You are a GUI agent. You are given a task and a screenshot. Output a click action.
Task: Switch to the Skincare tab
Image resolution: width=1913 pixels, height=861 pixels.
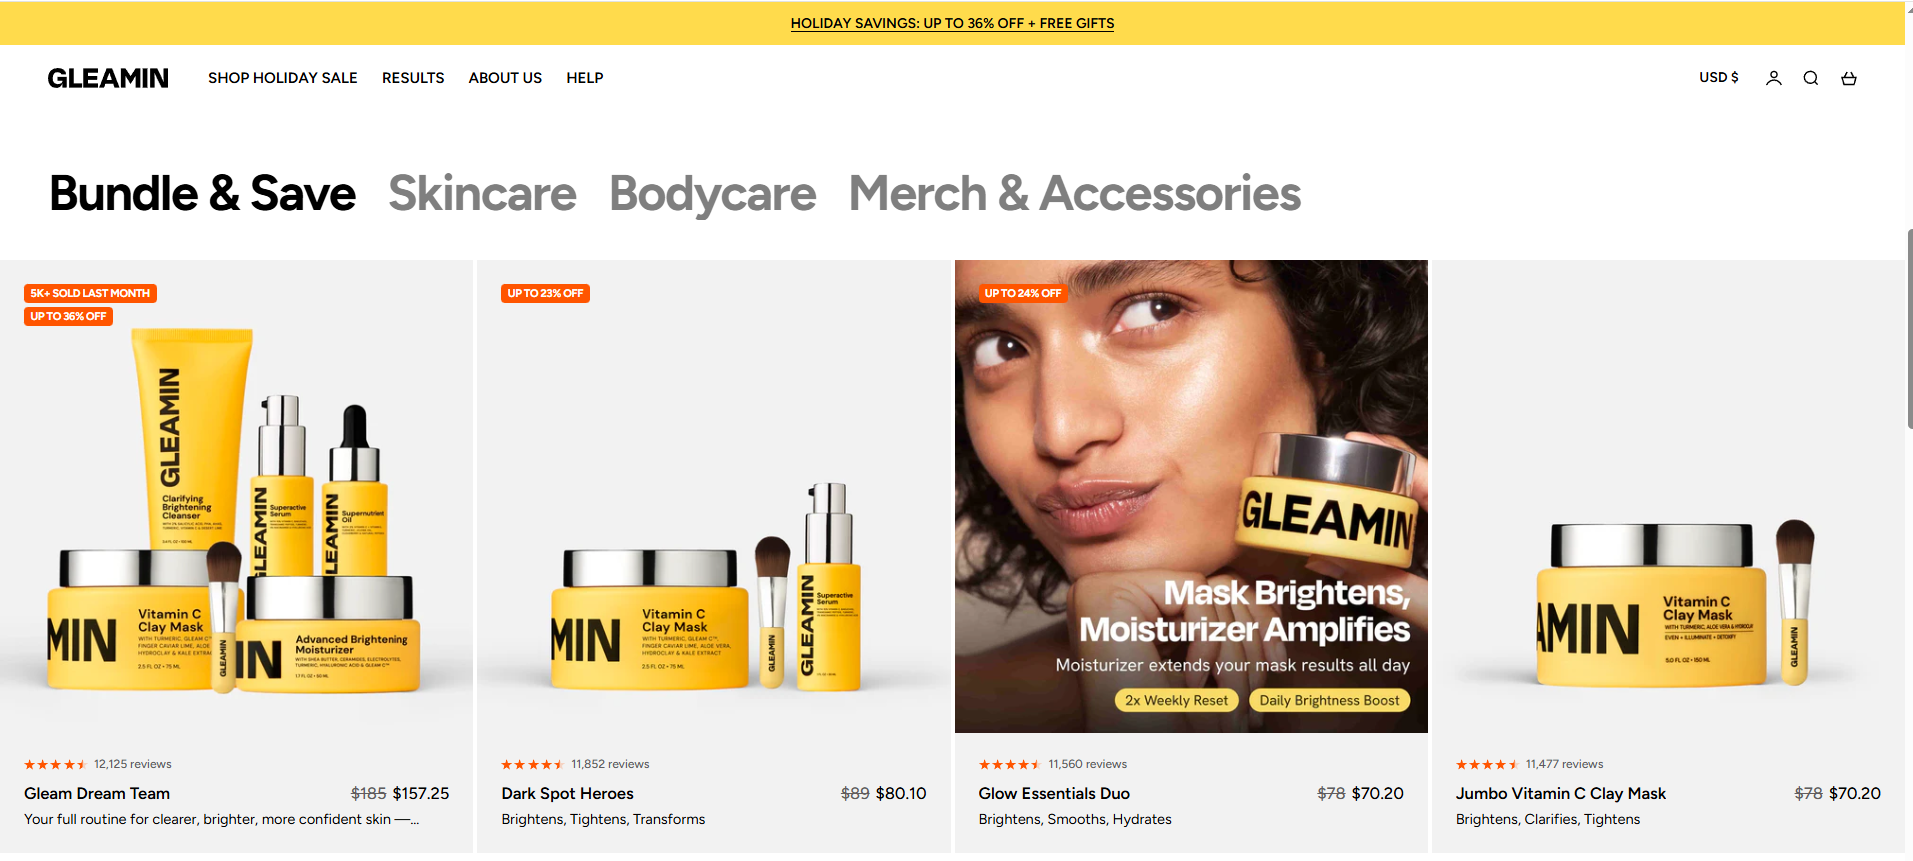coord(482,194)
